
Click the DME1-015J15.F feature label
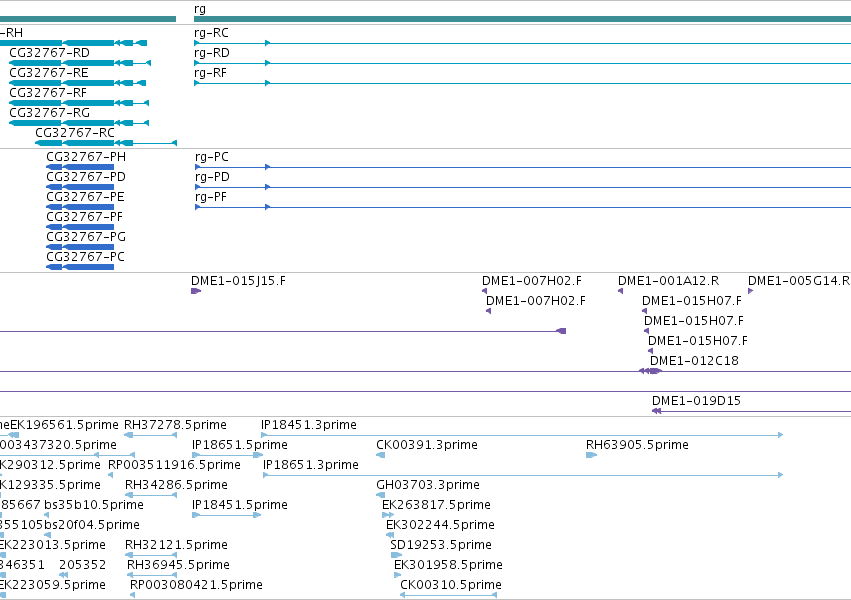coord(238,281)
